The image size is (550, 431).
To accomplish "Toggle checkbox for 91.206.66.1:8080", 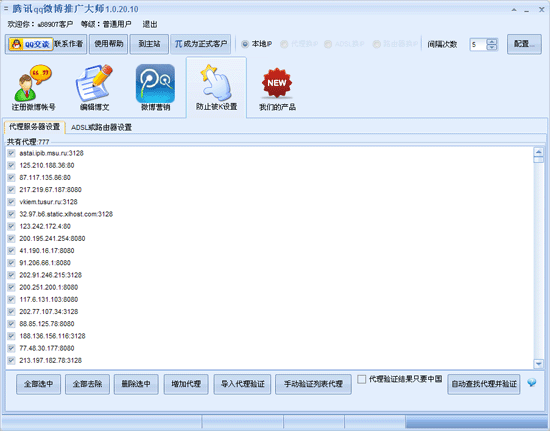I will tap(11, 263).
